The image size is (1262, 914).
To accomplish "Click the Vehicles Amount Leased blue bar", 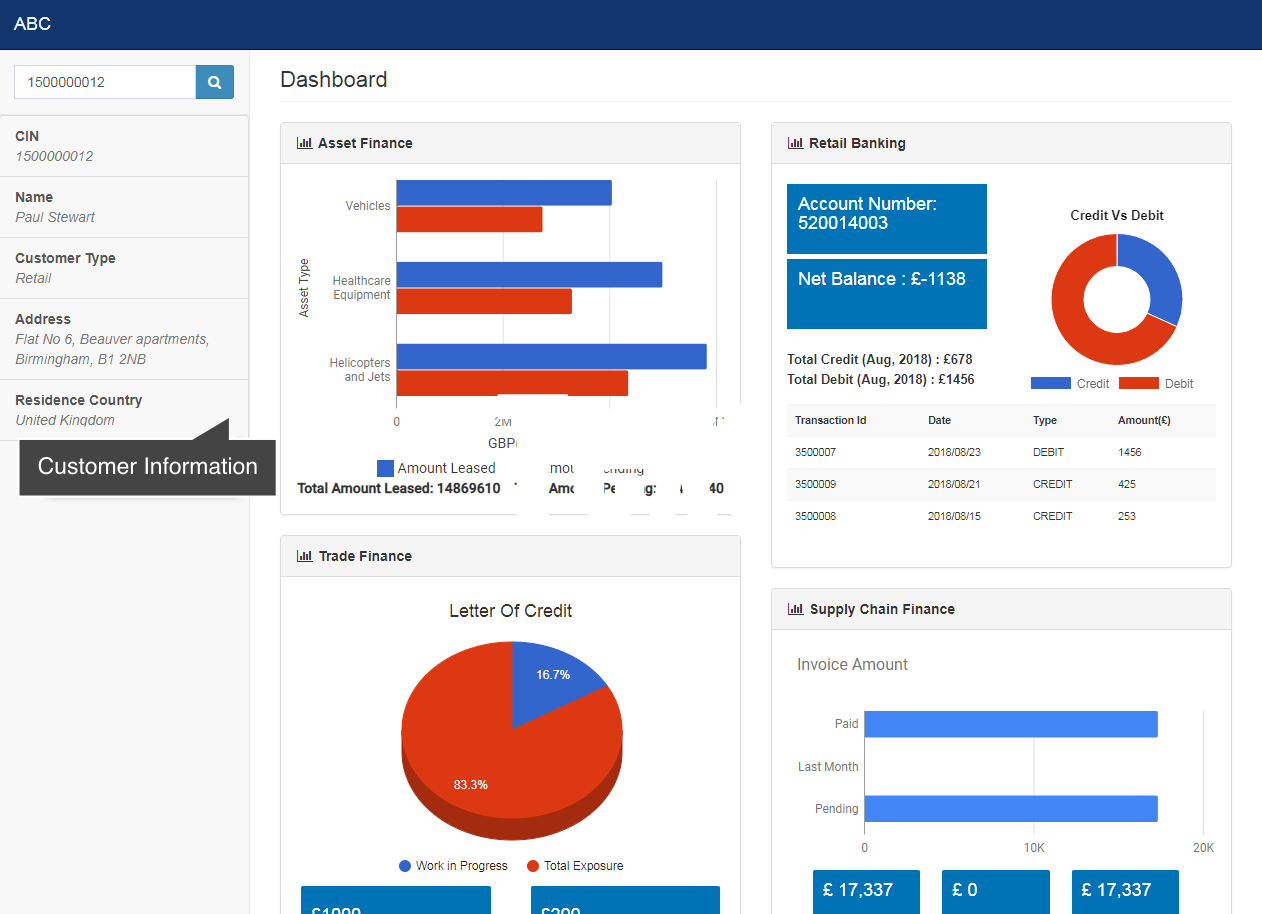I will point(504,193).
